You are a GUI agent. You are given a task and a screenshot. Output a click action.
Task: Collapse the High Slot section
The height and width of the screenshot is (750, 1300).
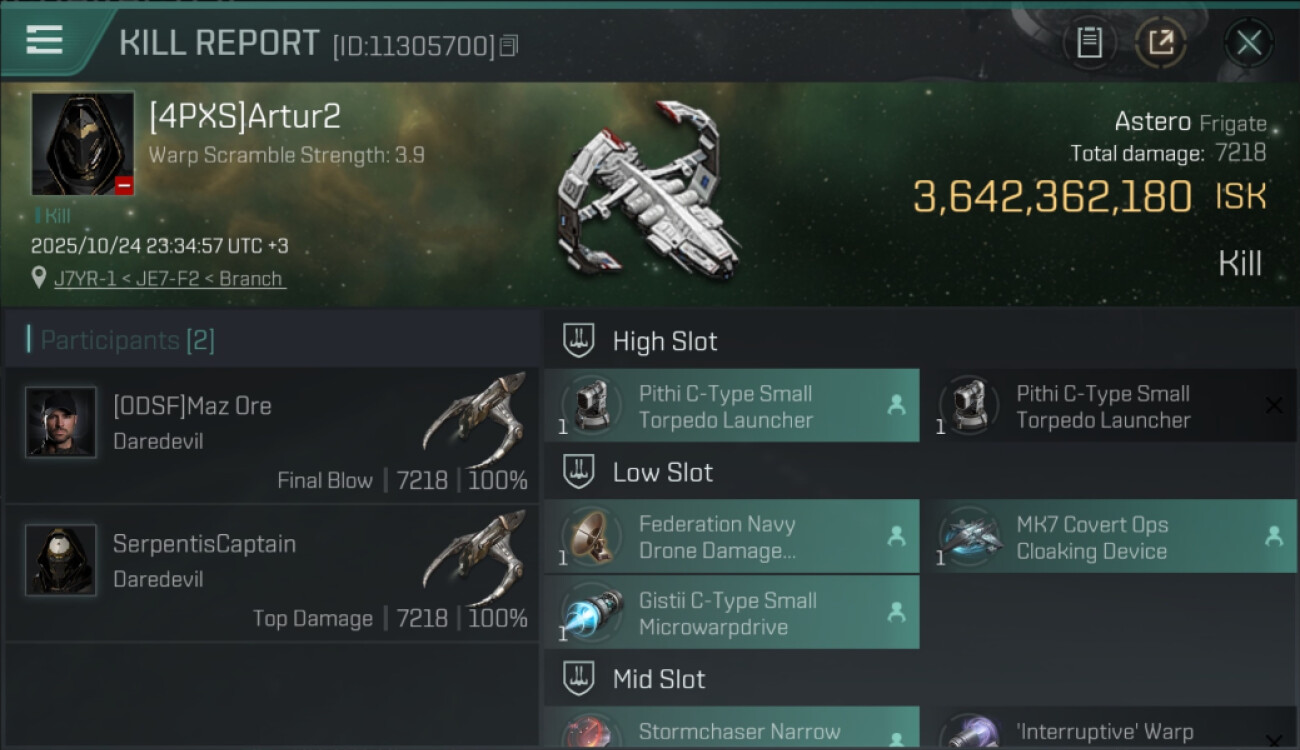[579, 341]
